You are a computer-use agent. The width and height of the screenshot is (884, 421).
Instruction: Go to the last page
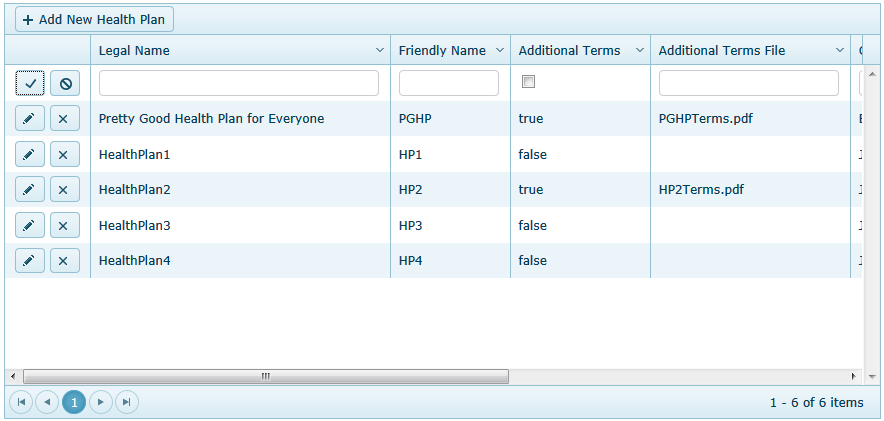coord(126,402)
